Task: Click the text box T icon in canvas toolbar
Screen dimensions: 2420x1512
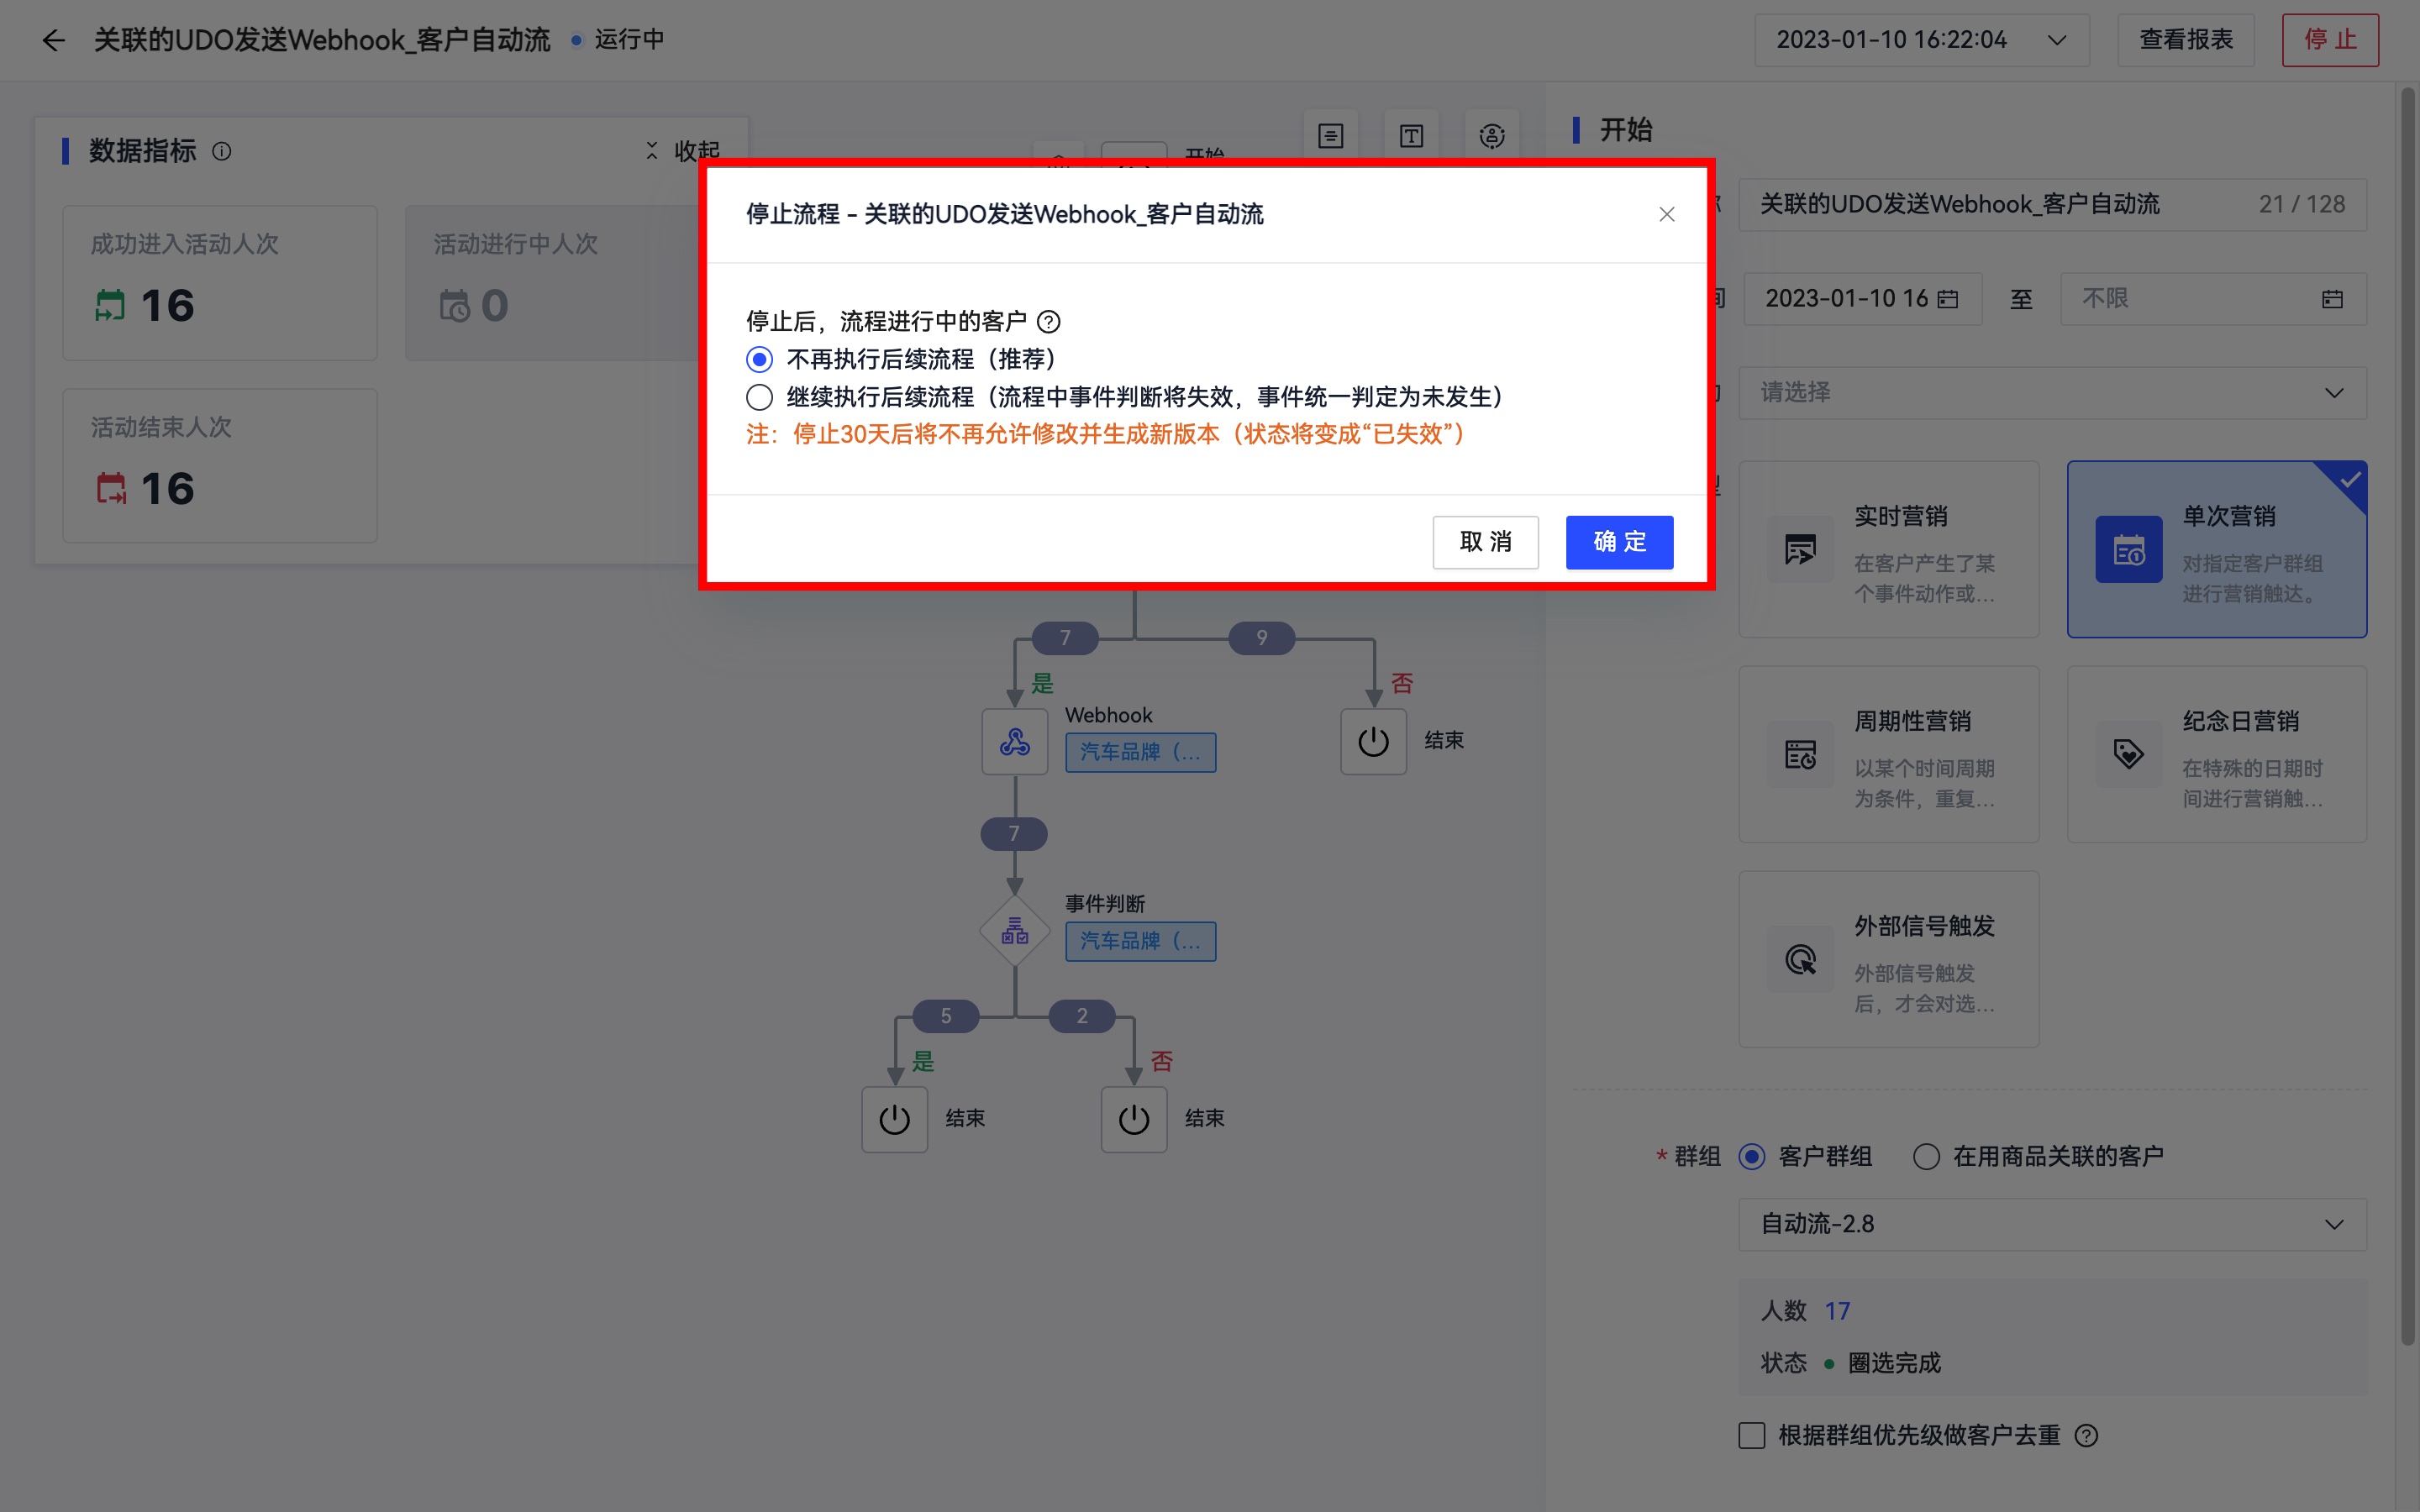Action: [x=1411, y=136]
